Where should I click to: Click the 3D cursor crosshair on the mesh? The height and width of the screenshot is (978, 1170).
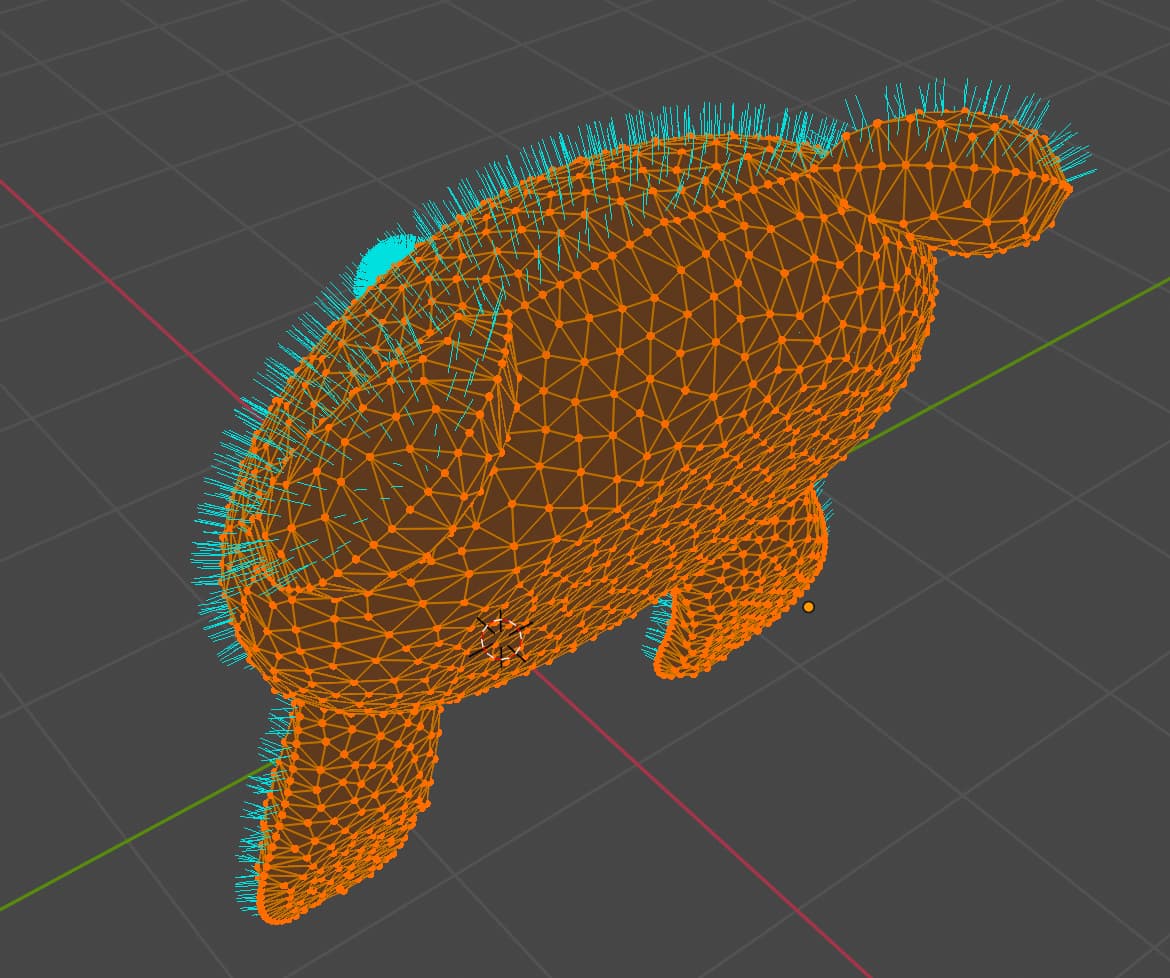(x=501, y=639)
